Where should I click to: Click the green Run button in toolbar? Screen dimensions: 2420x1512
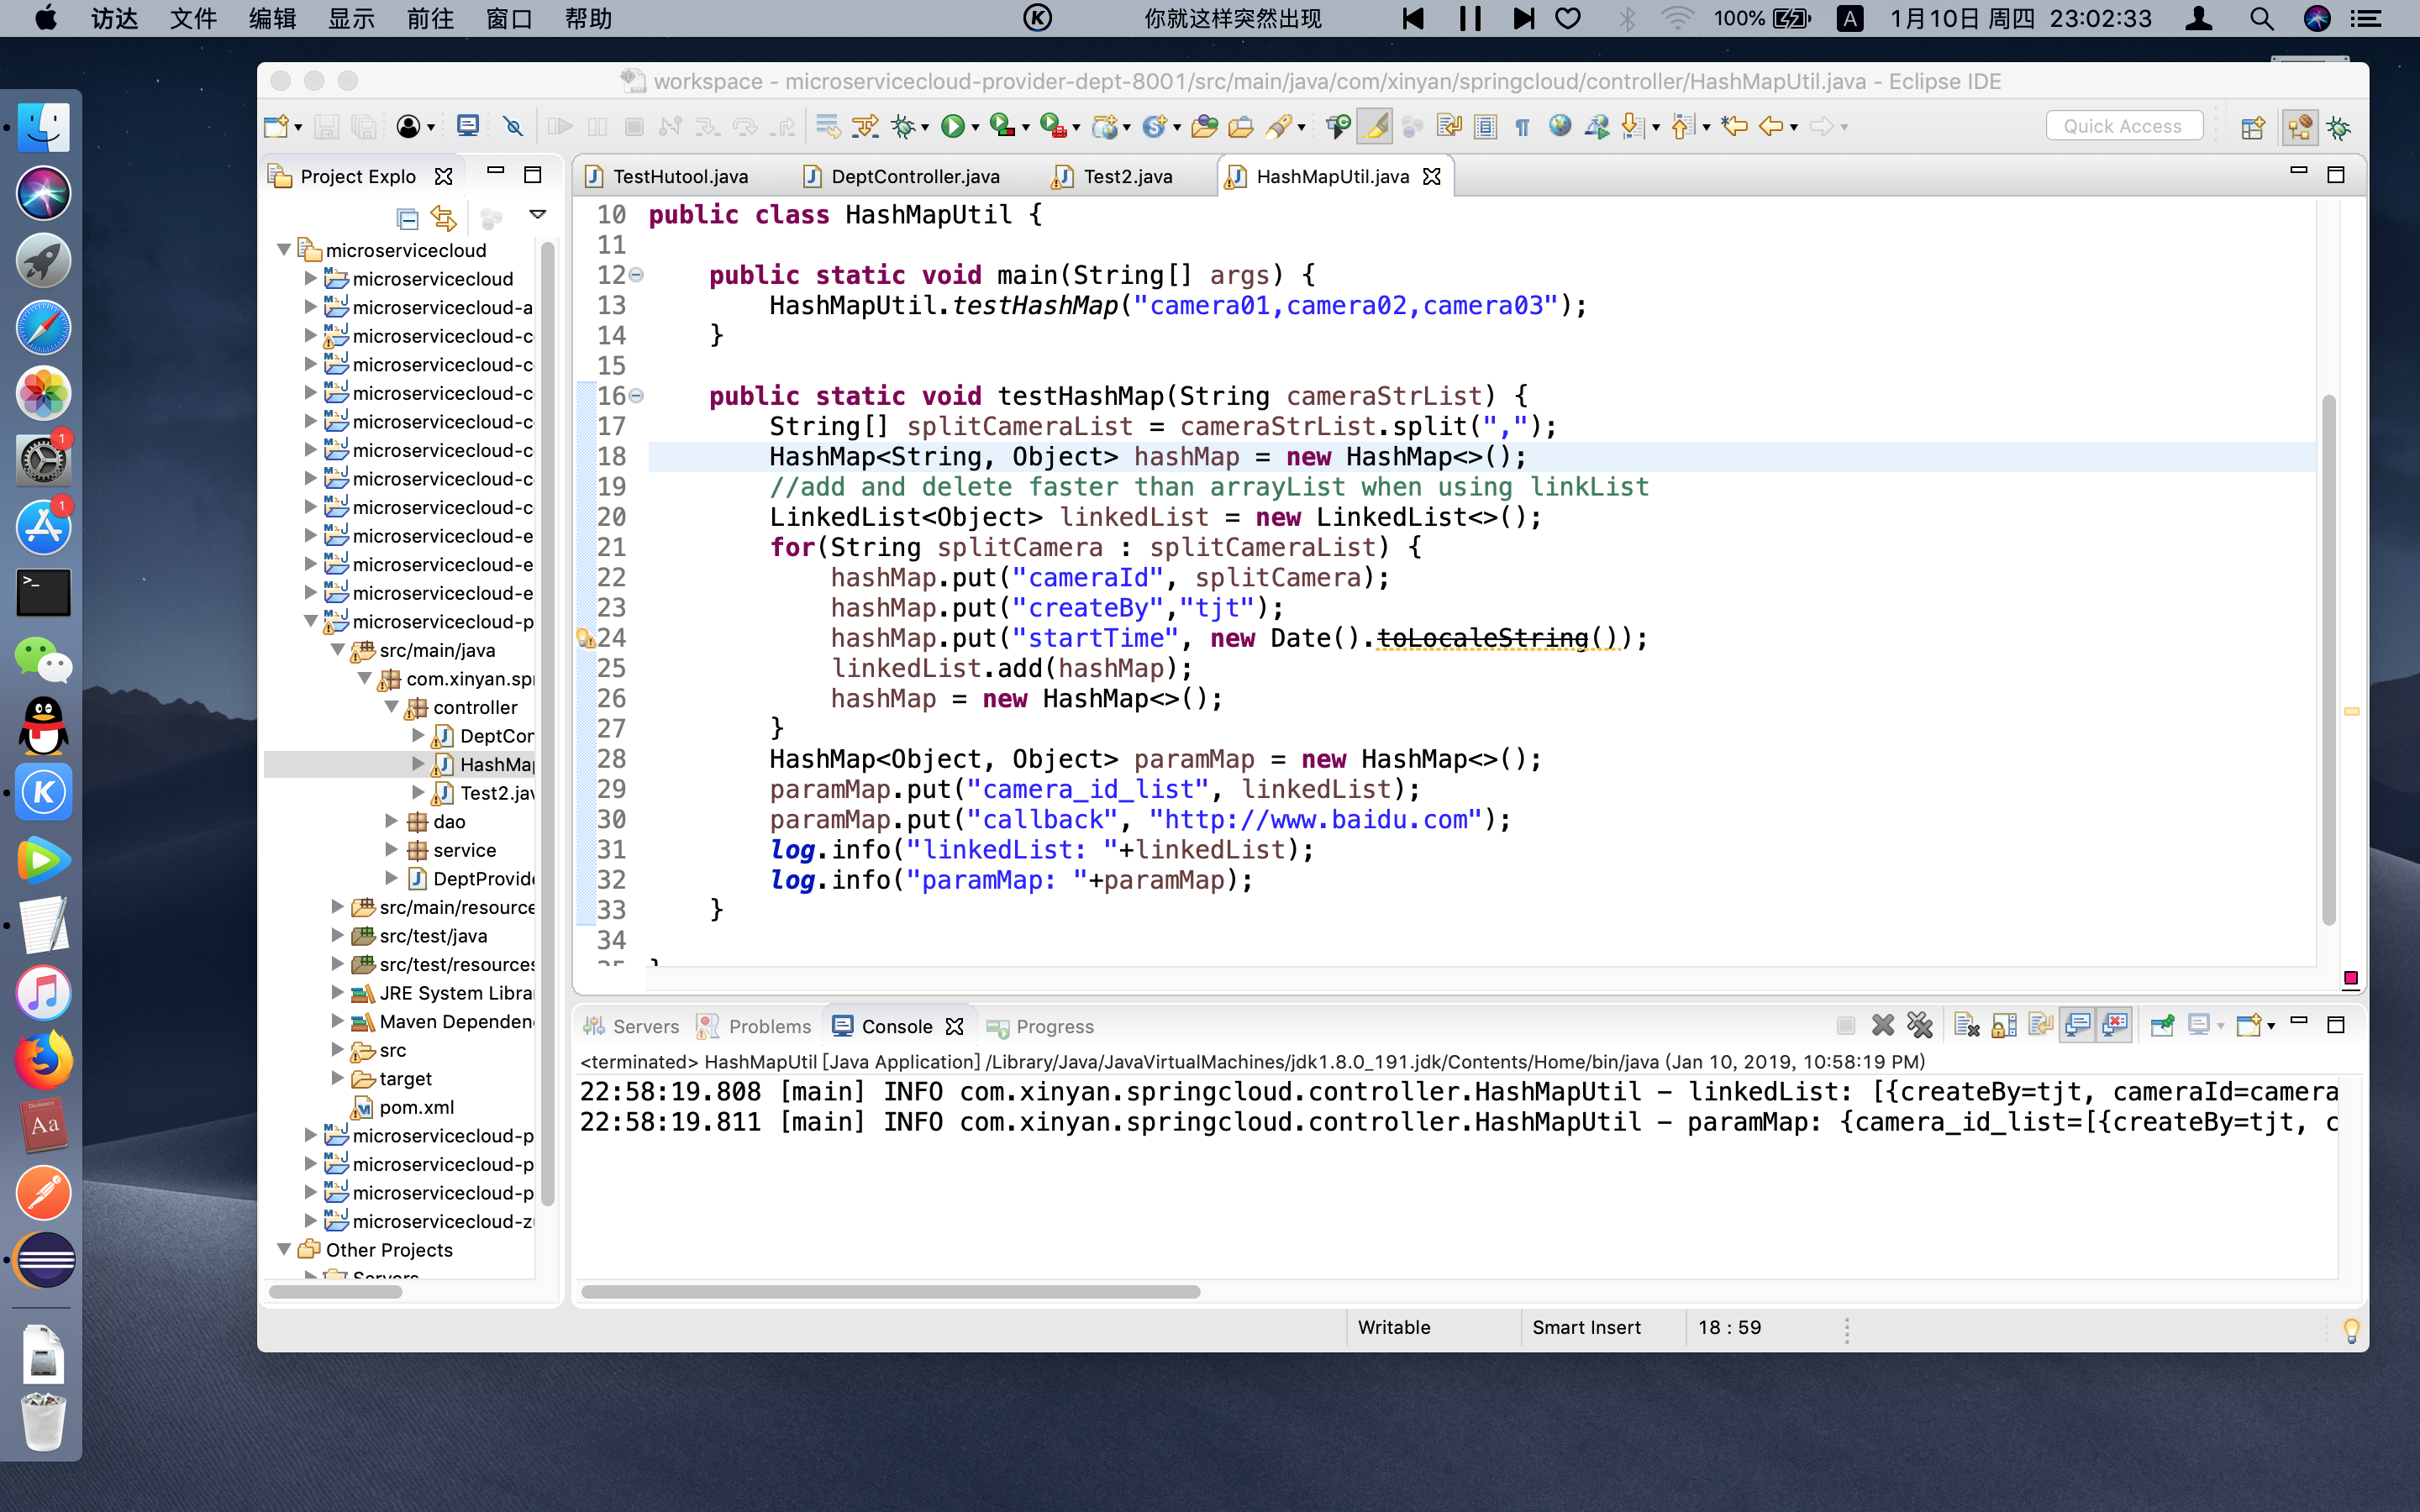click(952, 126)
